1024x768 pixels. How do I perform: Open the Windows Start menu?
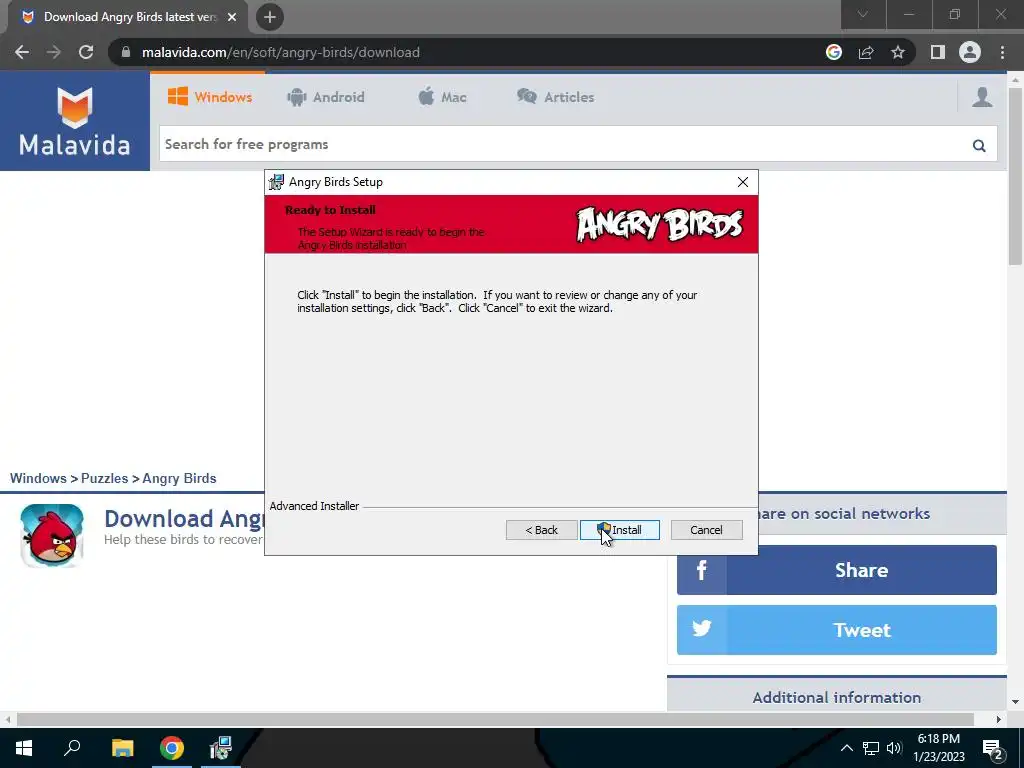point(24,748)
